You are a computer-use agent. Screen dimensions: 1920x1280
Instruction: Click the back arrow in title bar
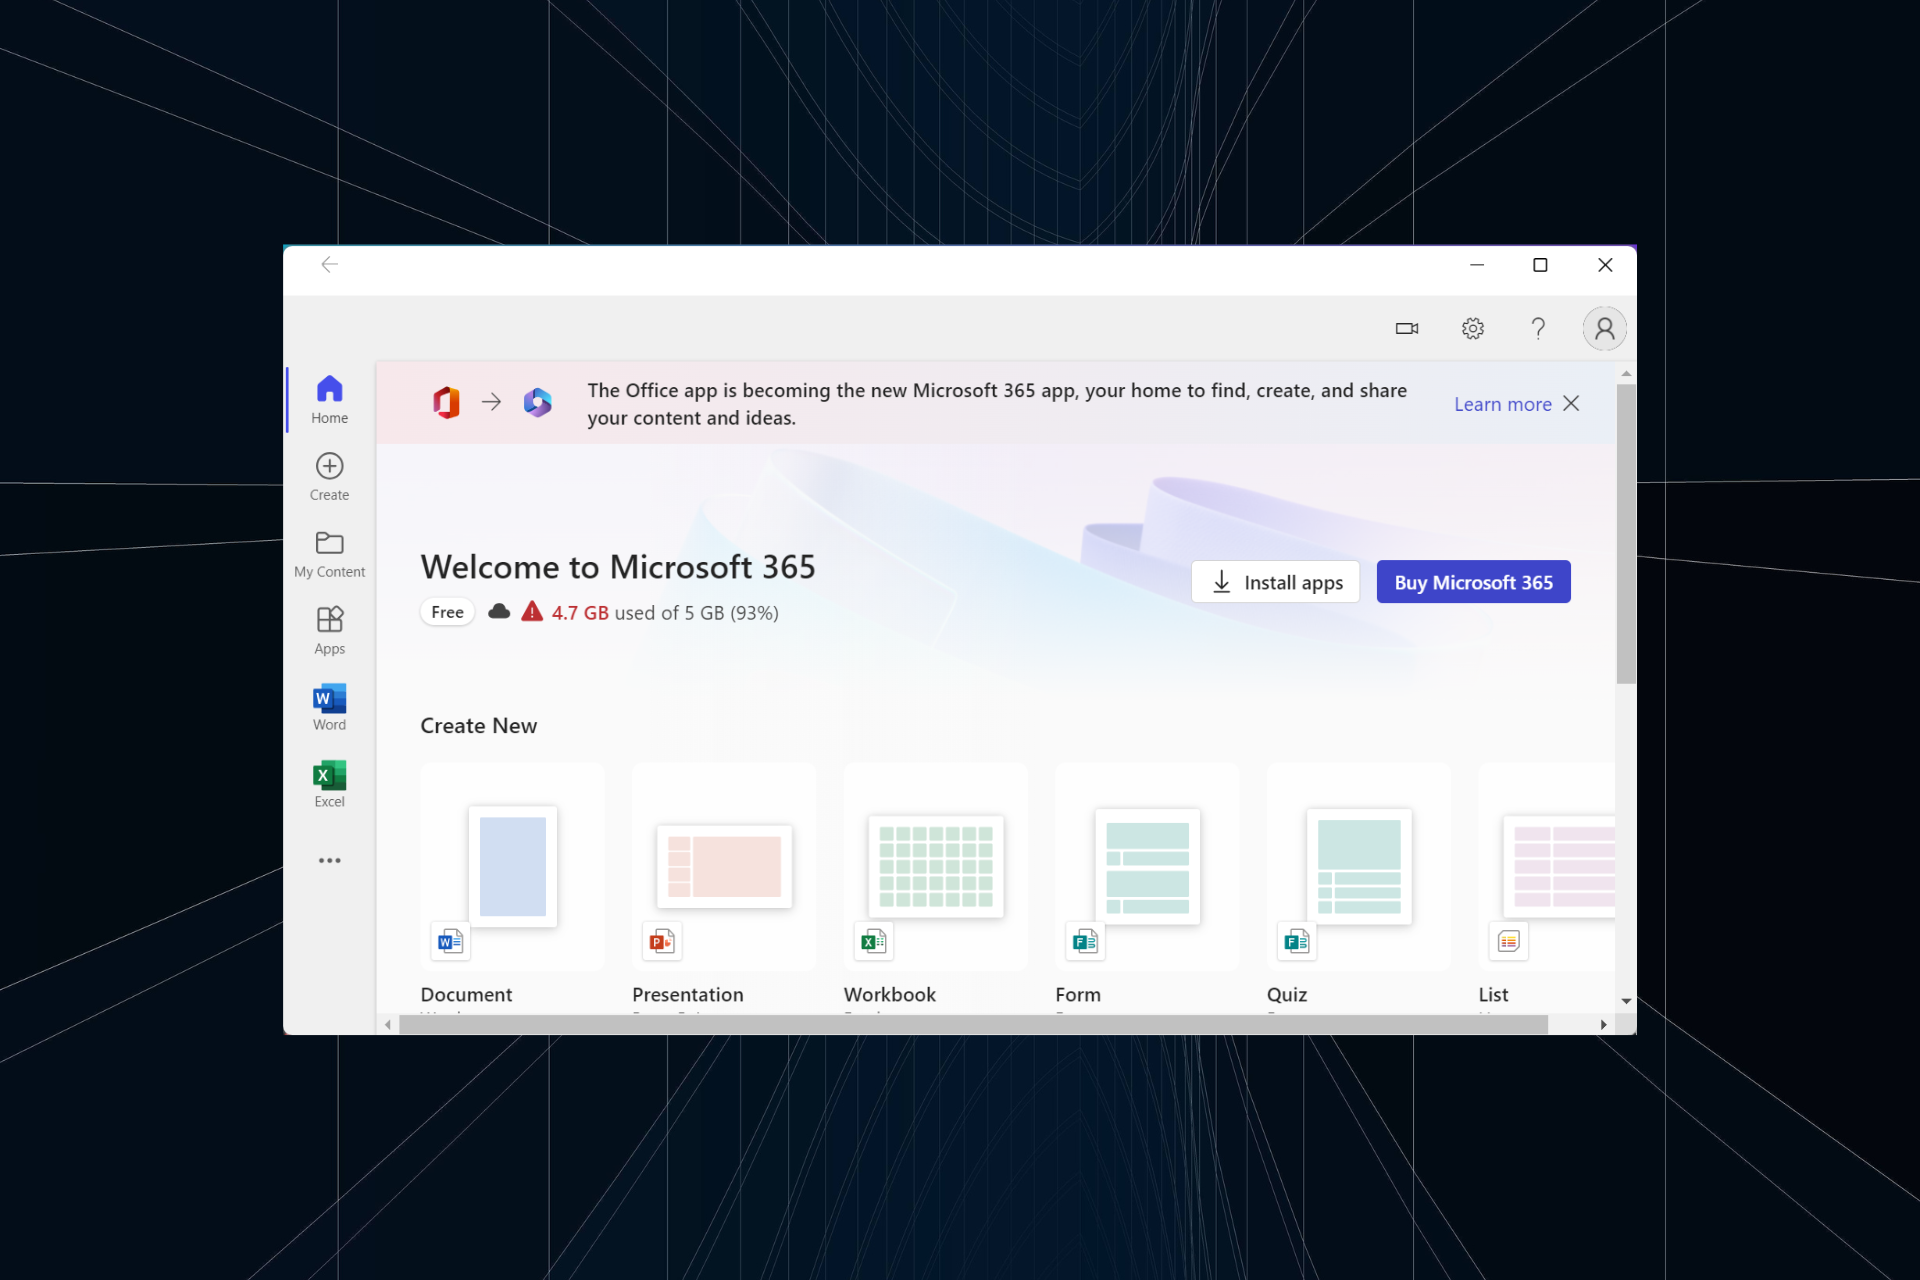[x=329, y=264]
